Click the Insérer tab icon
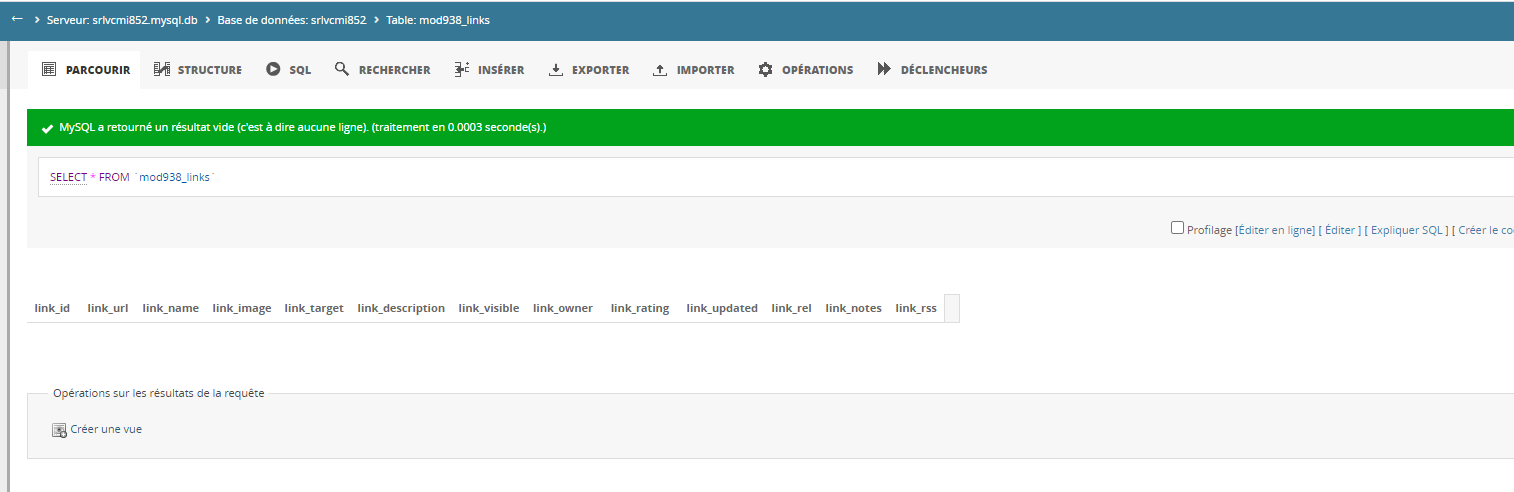This screenshot has height=492, width=1514. (461, 70)
